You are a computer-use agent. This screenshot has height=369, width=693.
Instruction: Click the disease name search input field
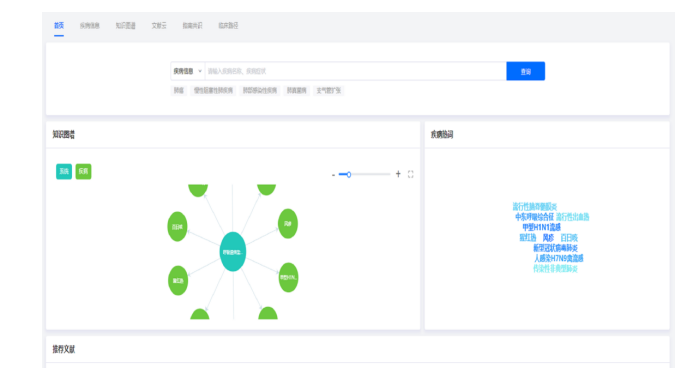[x=356, y=71]
